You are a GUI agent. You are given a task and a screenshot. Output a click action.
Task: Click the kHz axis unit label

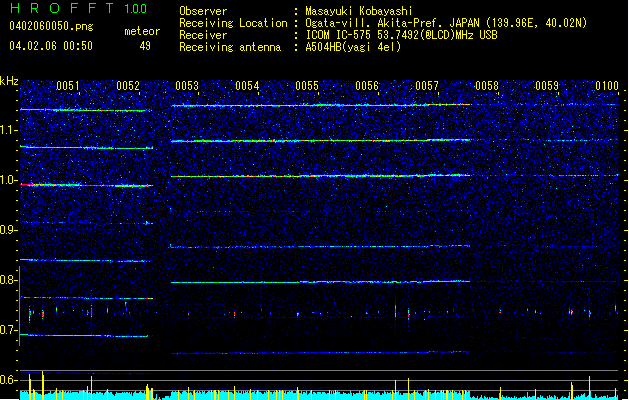coord(9,81)
